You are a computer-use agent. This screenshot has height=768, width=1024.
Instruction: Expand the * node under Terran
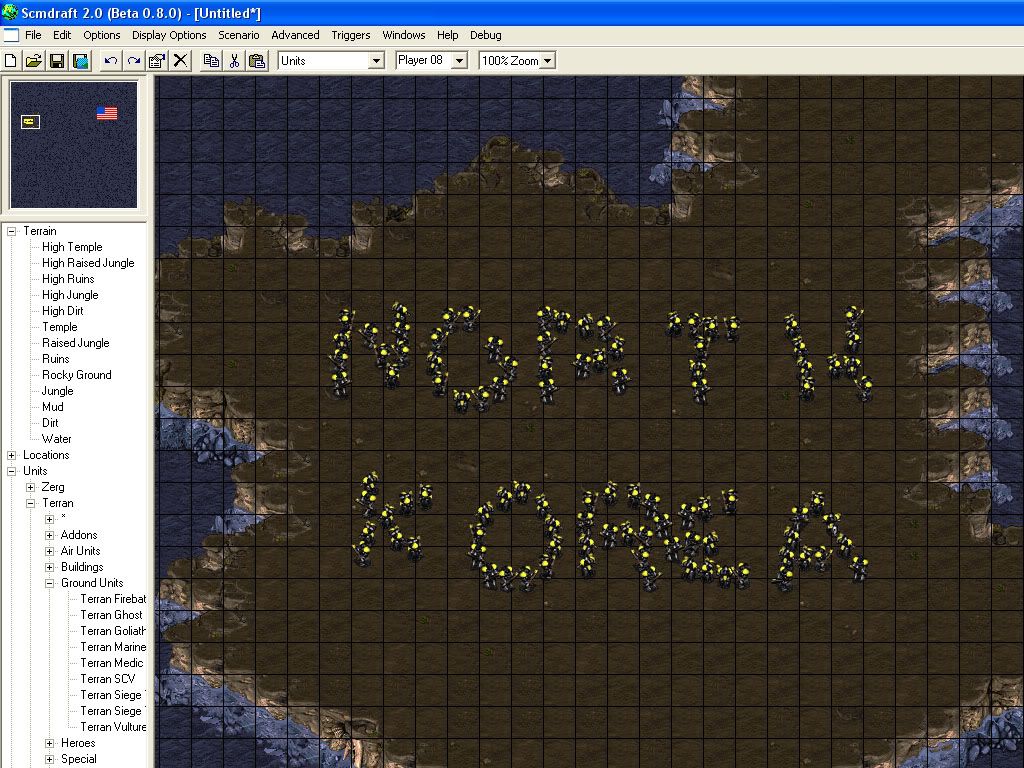(x=49, y=519)
